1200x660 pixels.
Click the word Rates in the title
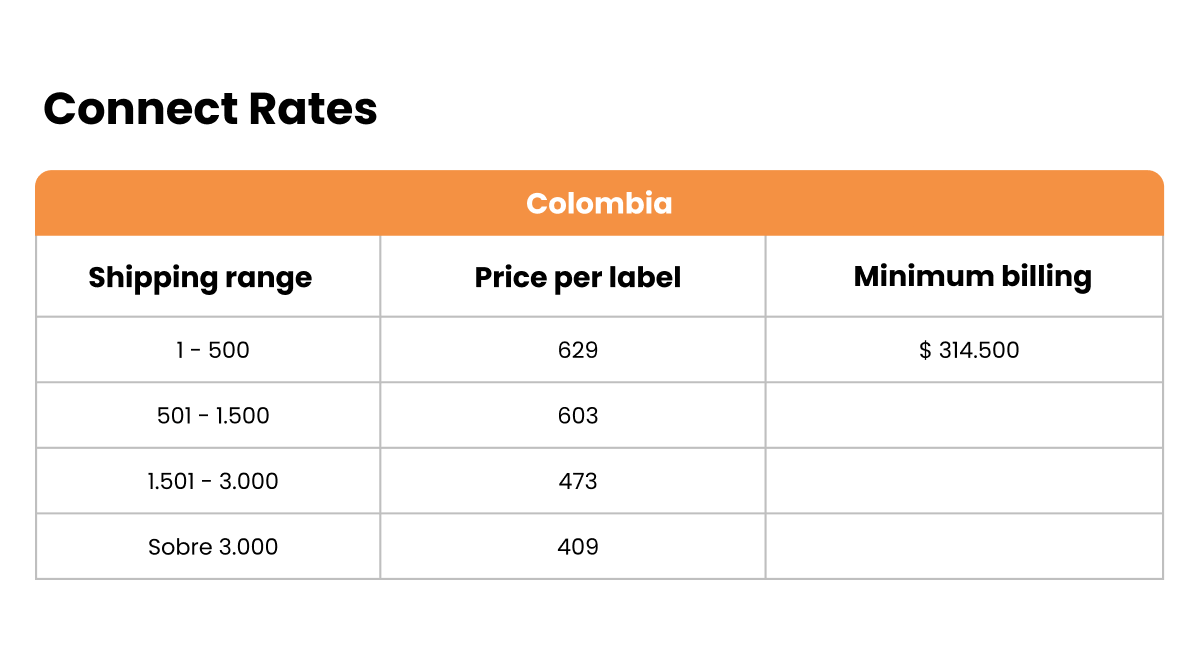(x=313, y=109)
